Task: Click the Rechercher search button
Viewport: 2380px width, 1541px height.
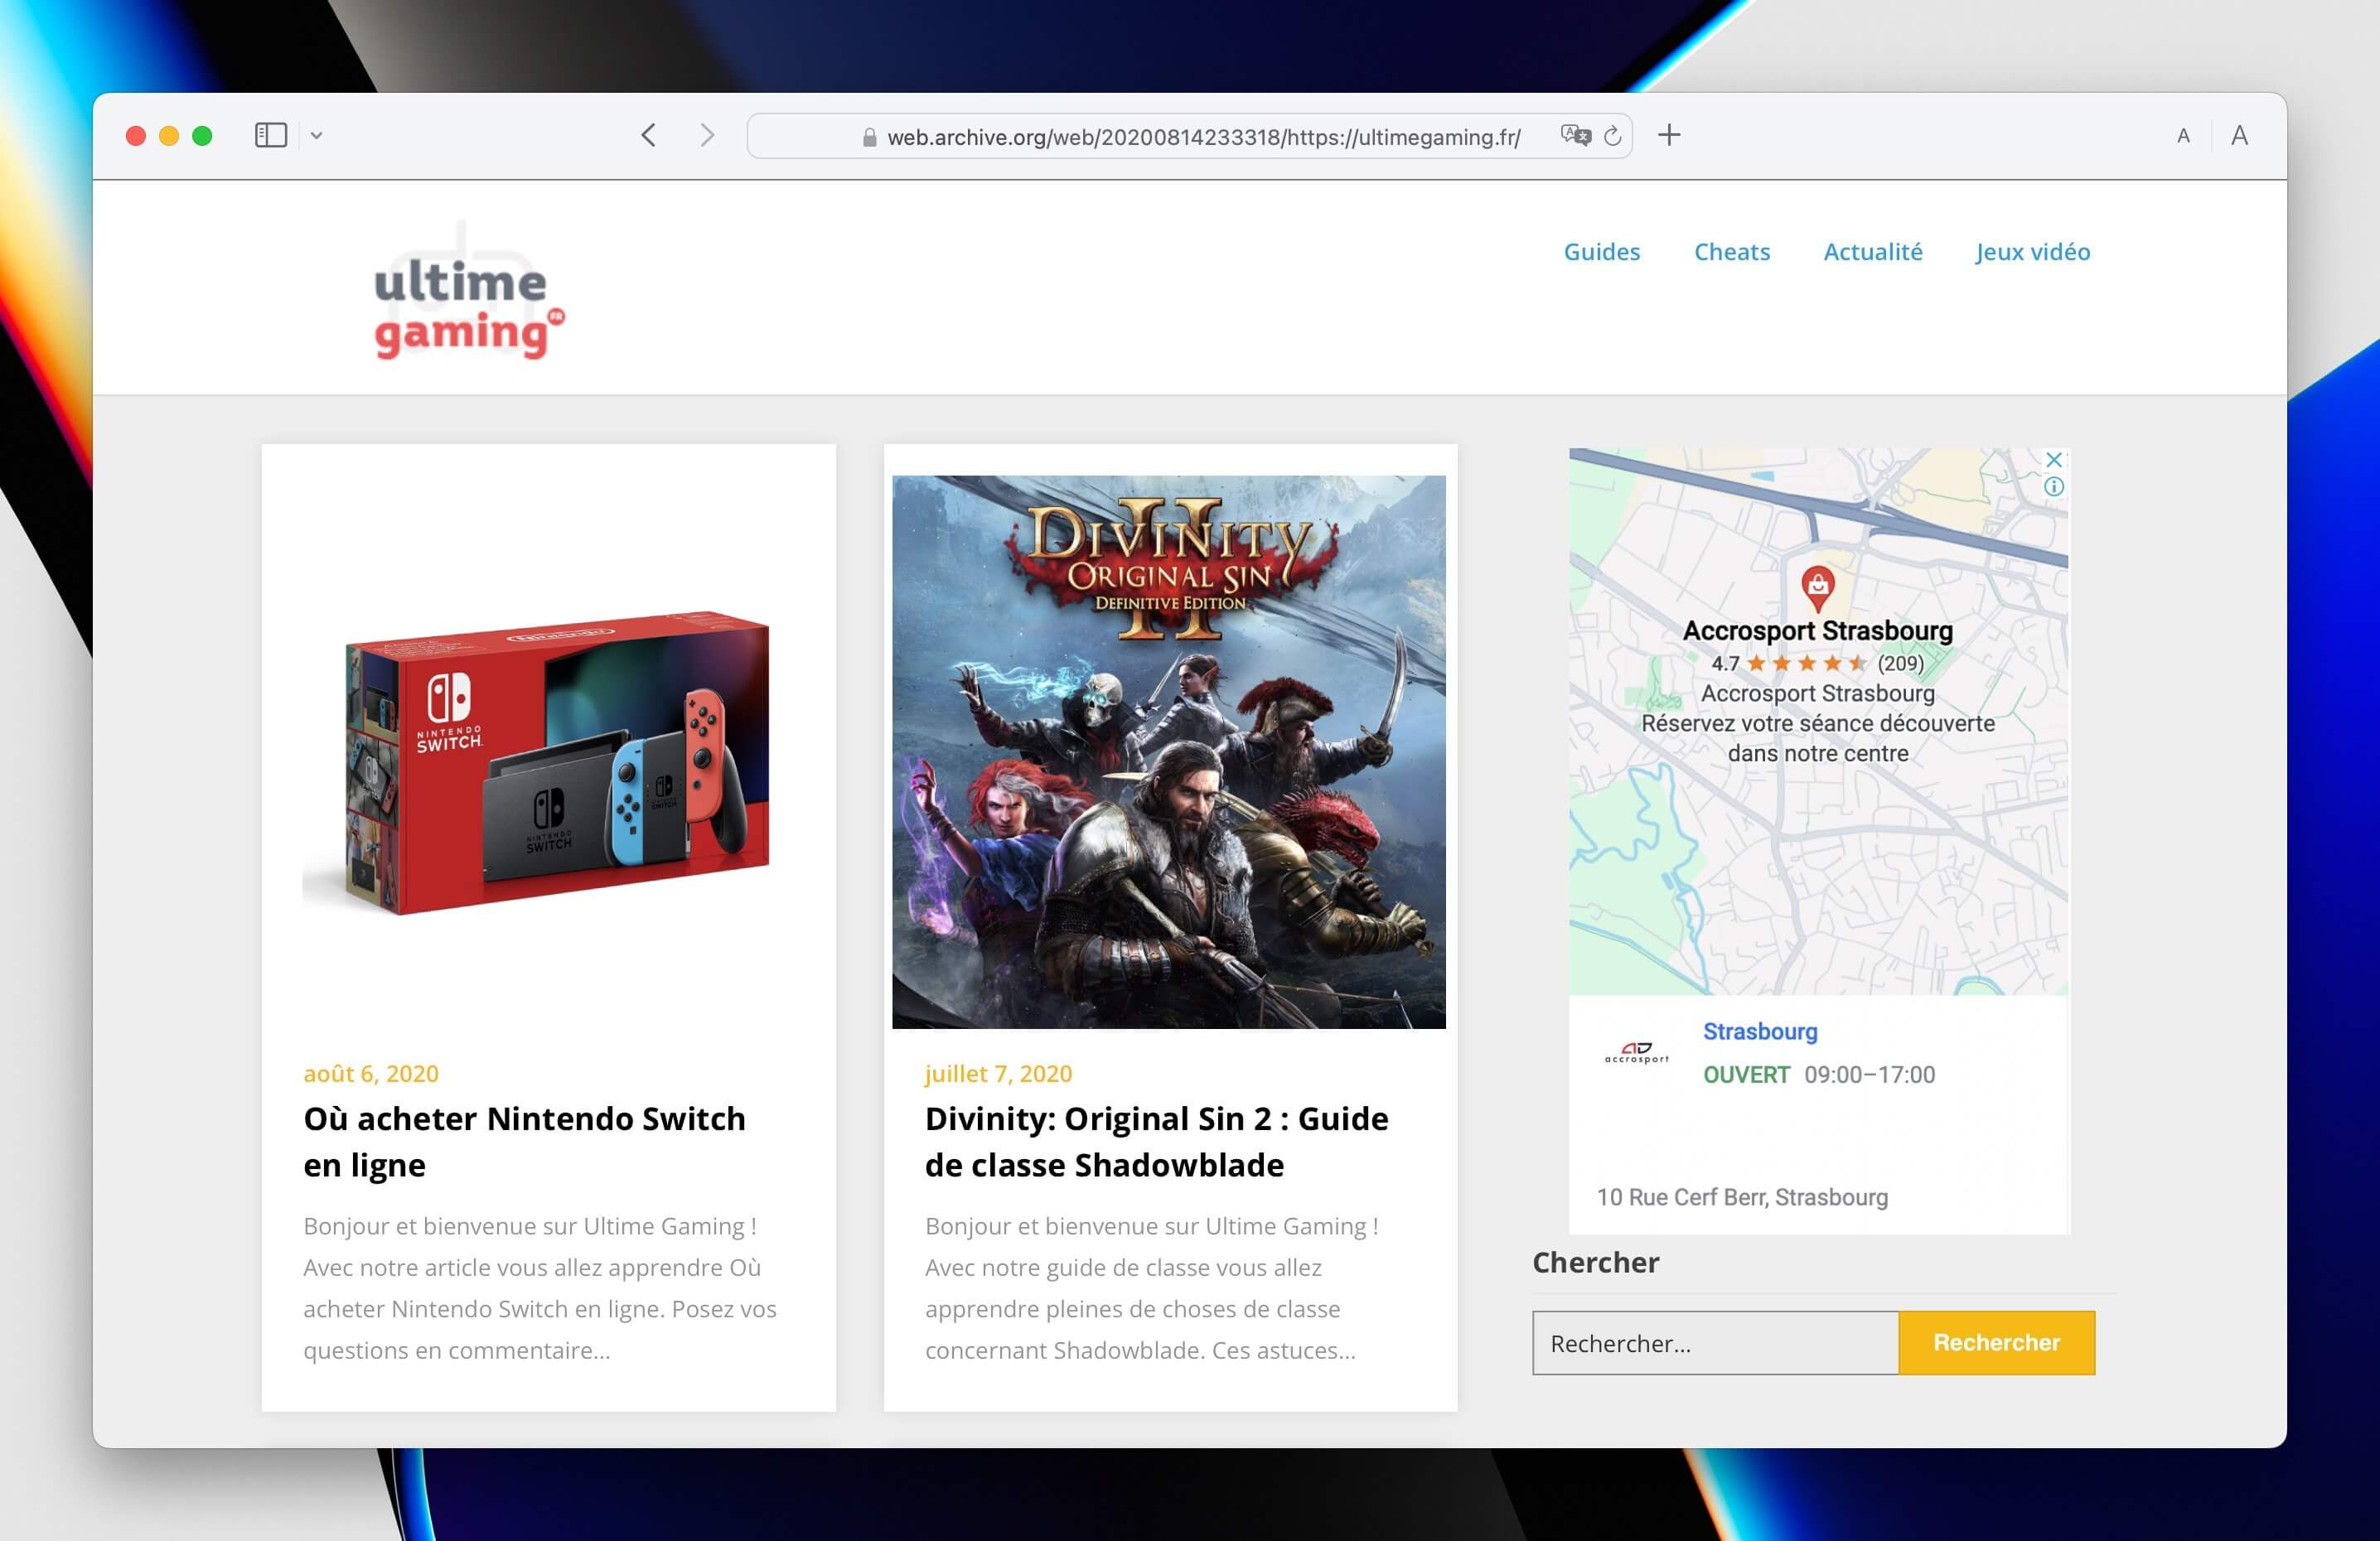Action: click(1996, 1342)
